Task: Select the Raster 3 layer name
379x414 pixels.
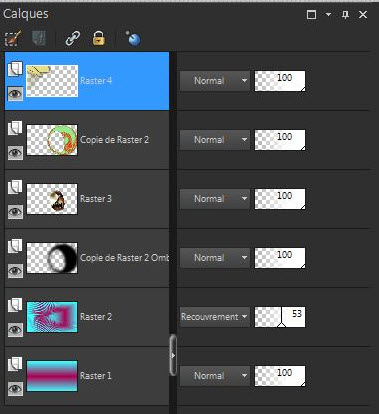Action: (x=96, y=199)
